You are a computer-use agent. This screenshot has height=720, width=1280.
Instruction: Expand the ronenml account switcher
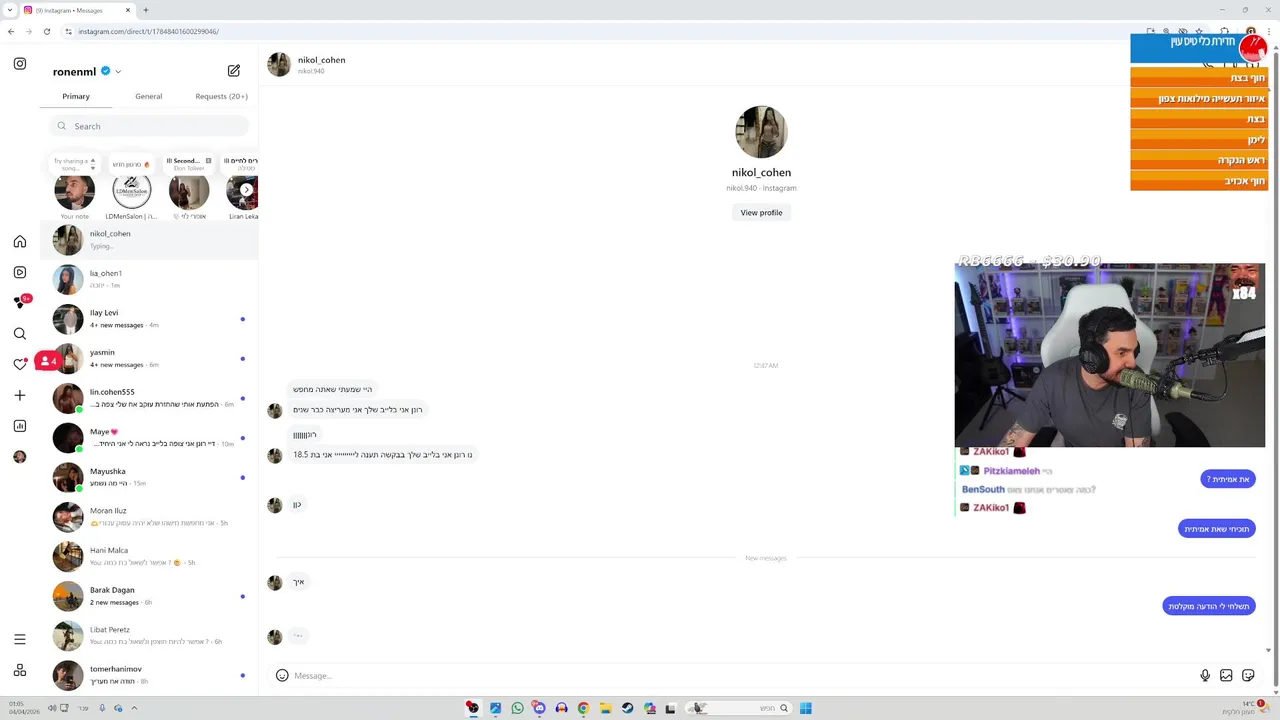pyautogui.click(x=118, y=72)
